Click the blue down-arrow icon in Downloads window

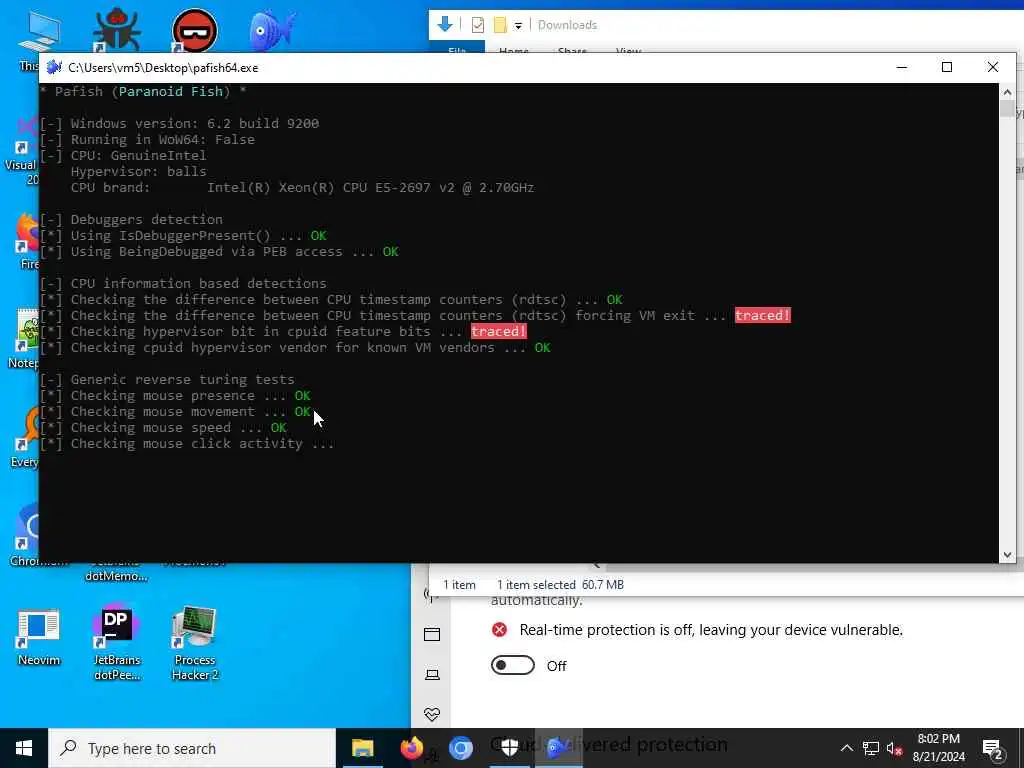445,25
